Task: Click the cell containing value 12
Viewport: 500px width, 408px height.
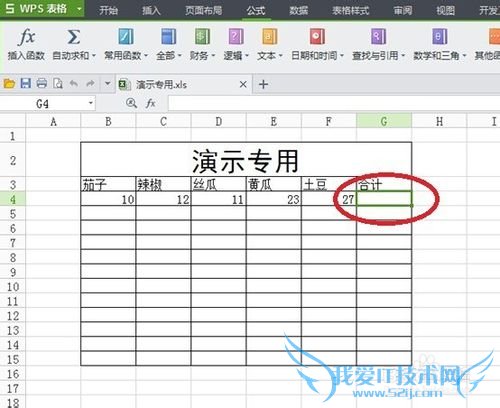Action: click(163, 199)
